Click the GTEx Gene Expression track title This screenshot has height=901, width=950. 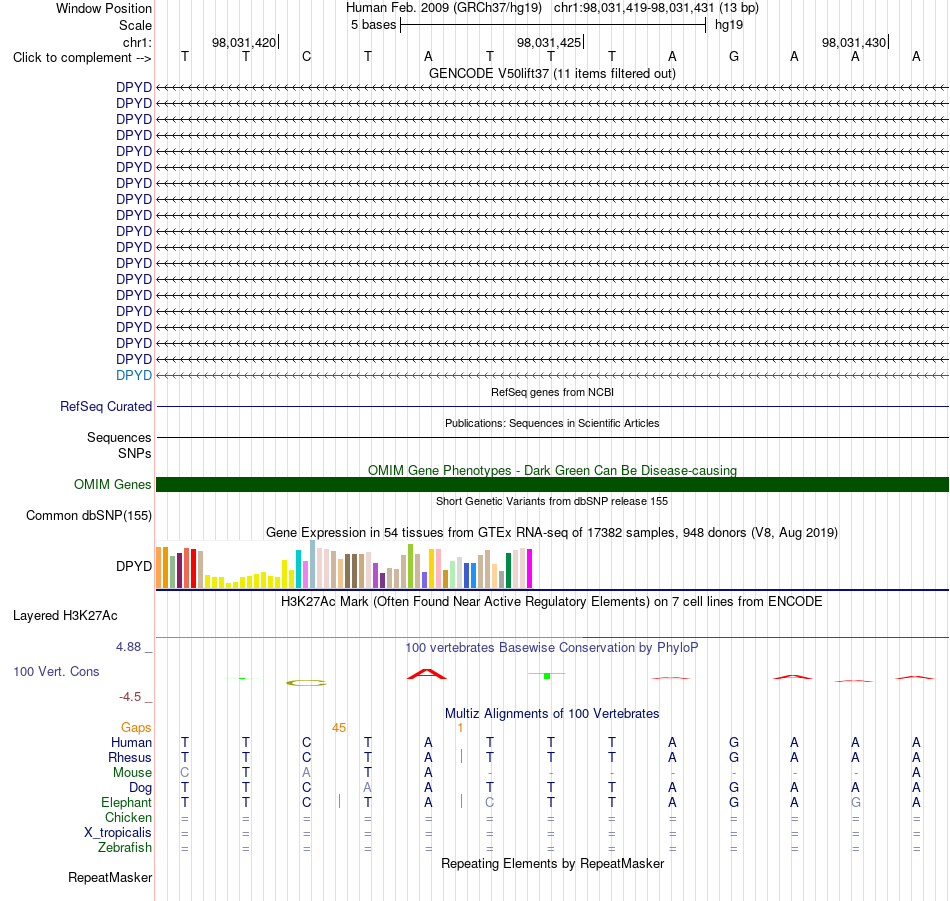(552, 533)
